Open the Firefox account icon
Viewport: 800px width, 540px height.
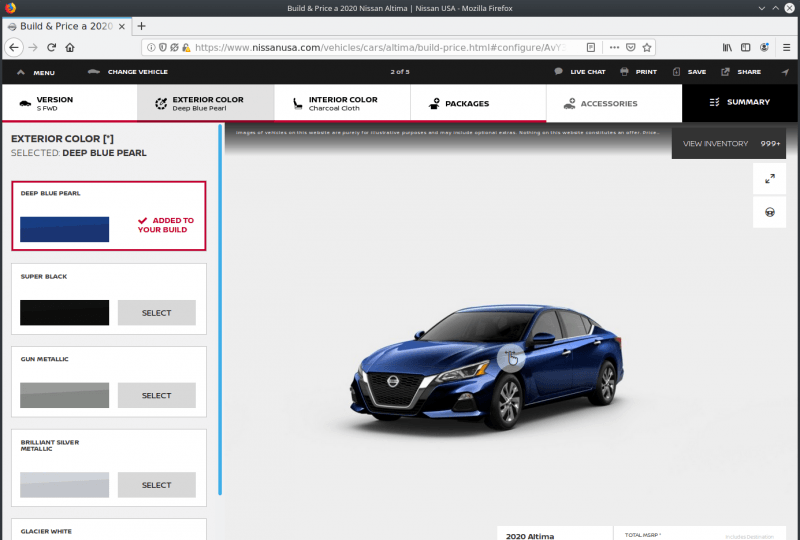coord(764,47)
